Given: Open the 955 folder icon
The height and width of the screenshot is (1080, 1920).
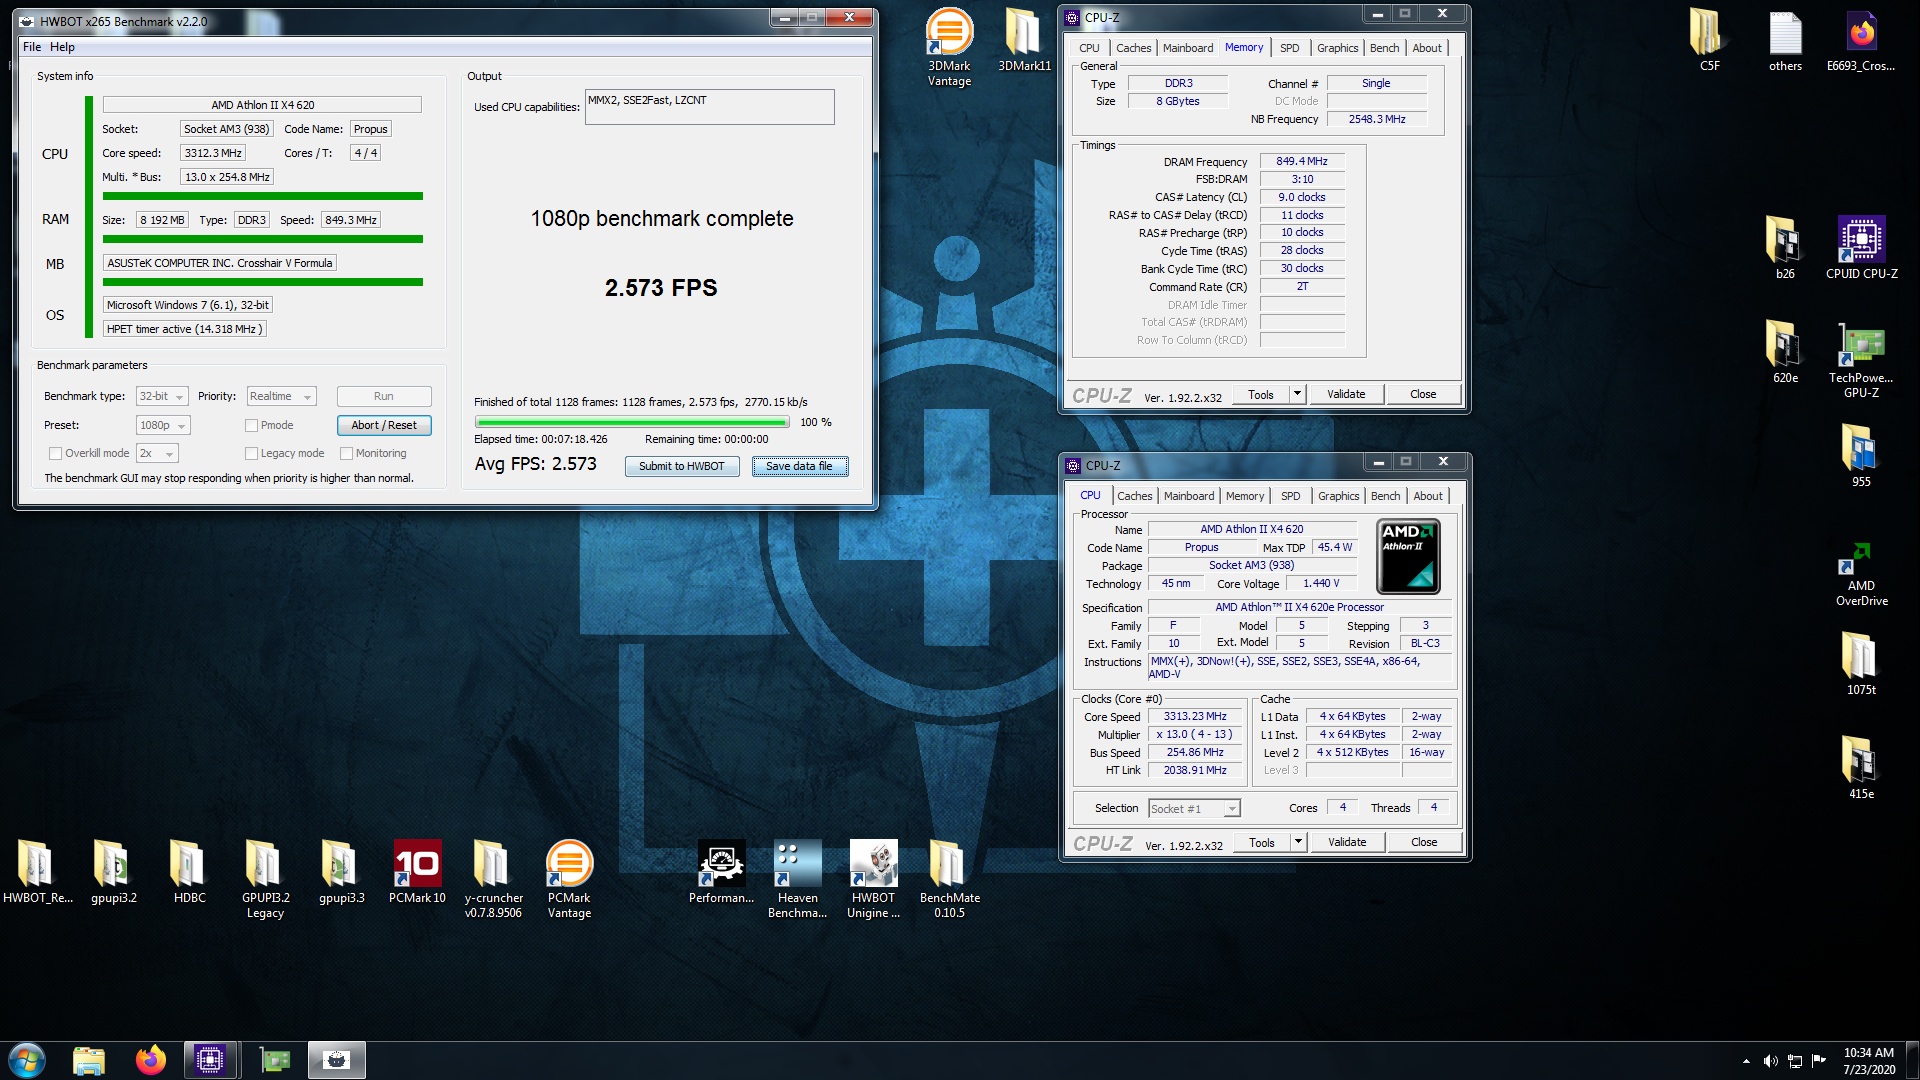Looking at the screenshot, I should (x=1861, y=455).
